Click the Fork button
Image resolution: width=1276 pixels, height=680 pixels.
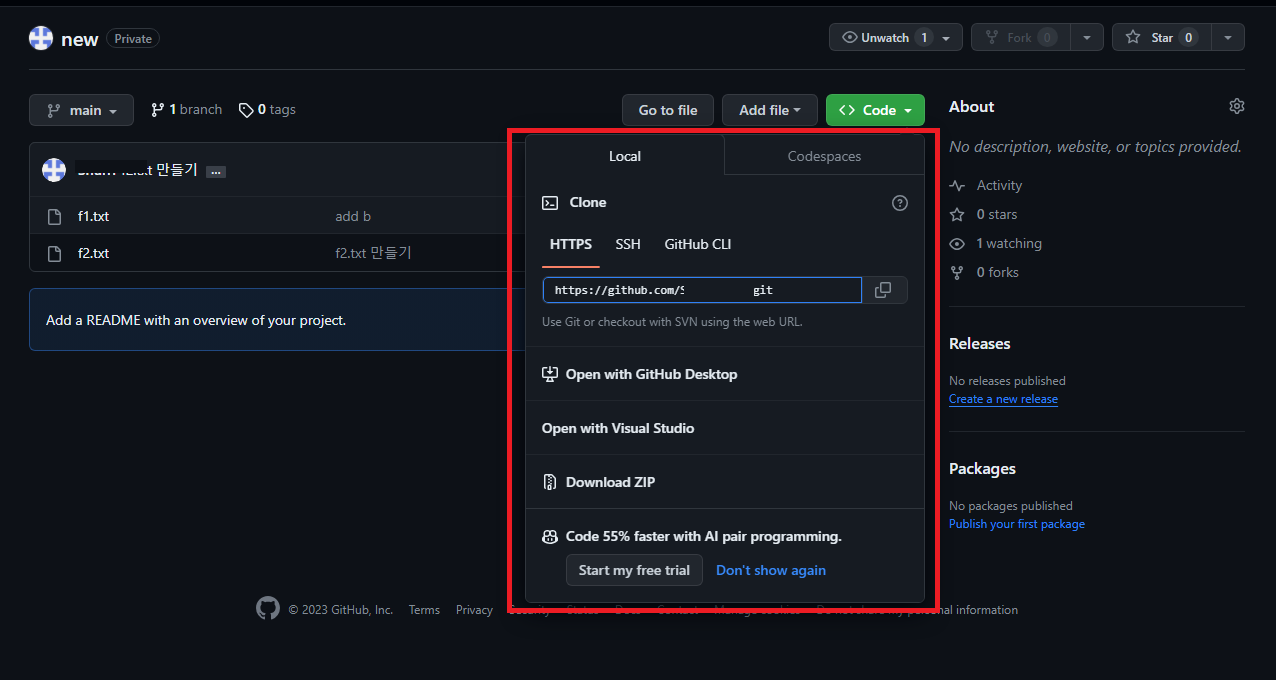click(1020, 37)
